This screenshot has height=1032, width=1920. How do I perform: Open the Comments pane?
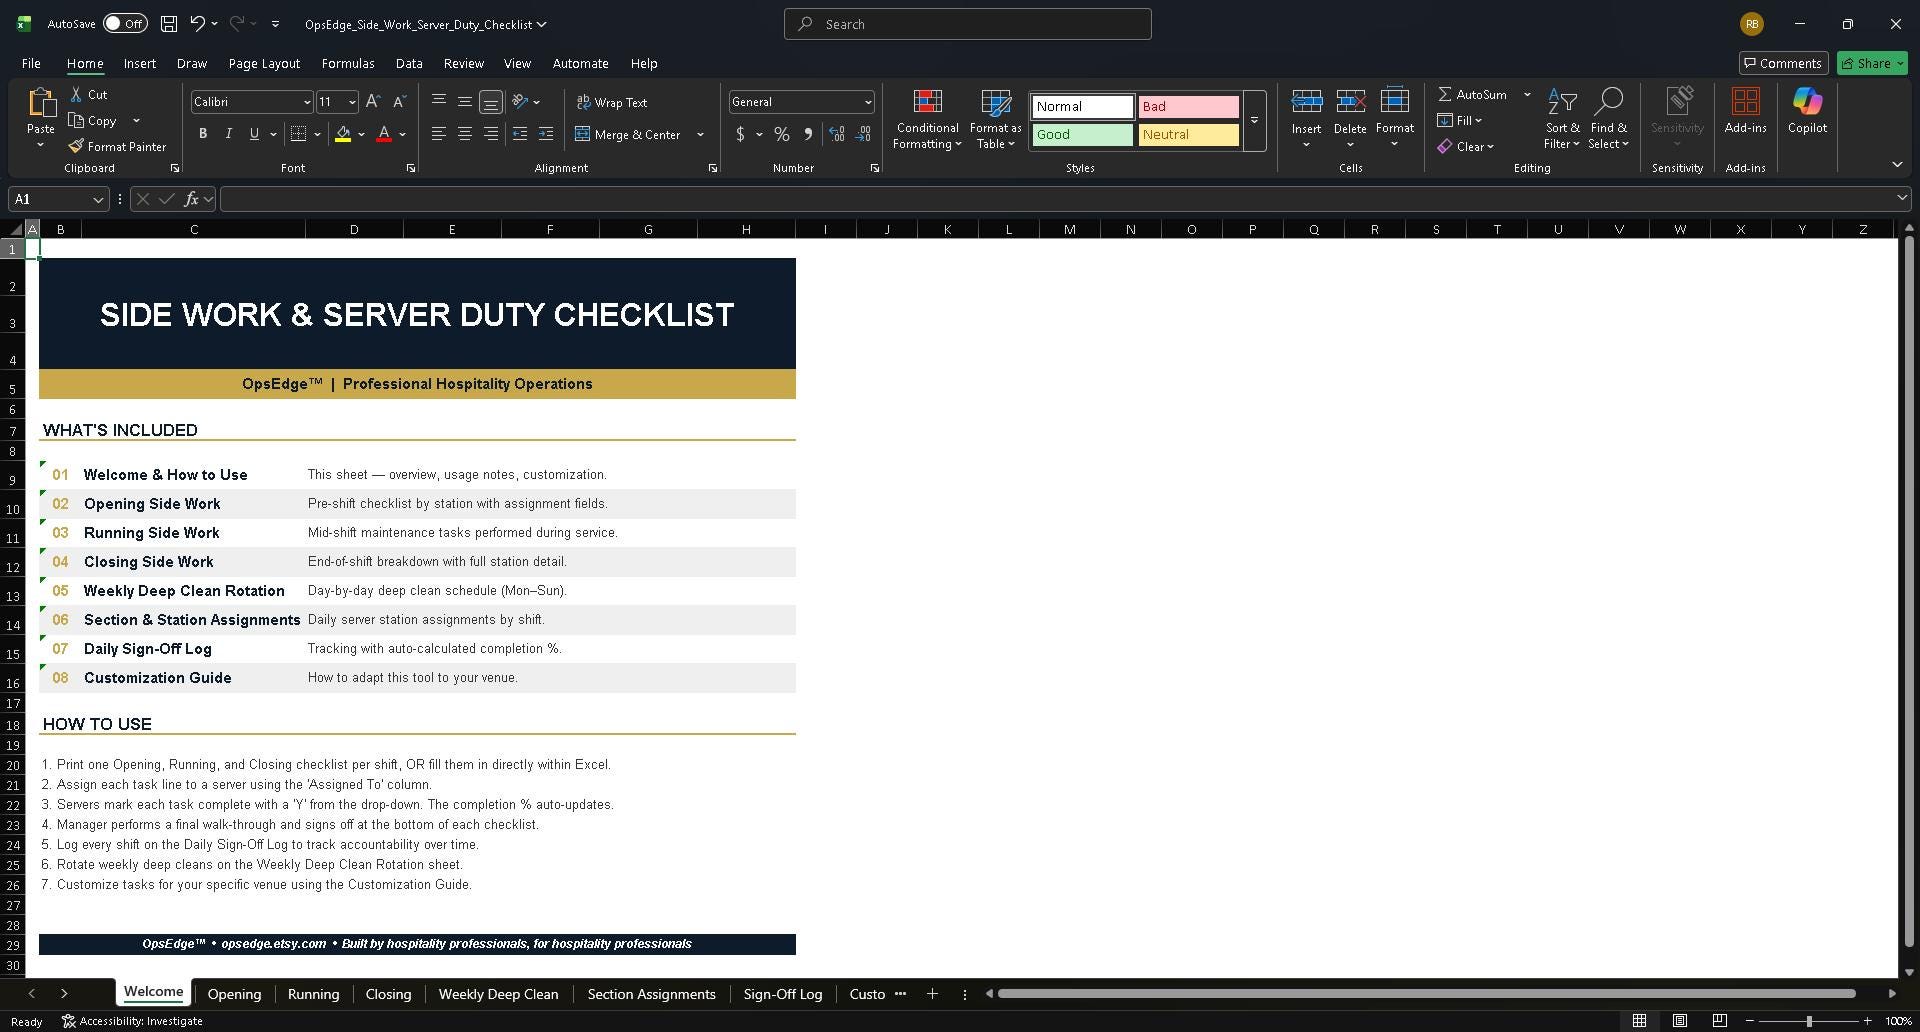pyautogui.click(x=1783, y=63)
